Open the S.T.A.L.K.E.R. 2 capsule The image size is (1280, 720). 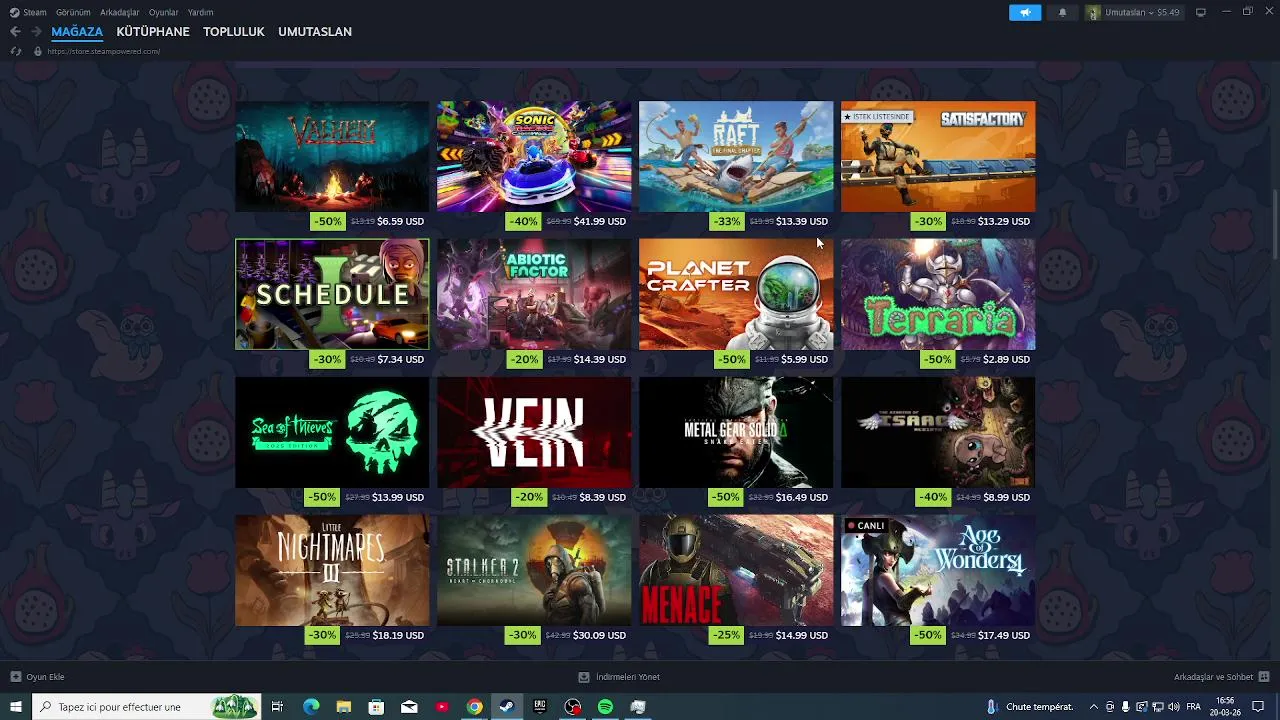[x=534, y=570]
